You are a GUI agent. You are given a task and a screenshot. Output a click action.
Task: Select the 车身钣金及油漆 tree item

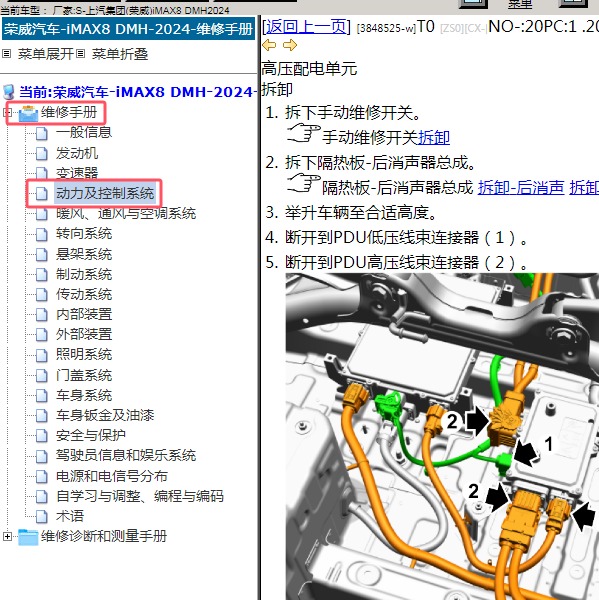pyautogui.click(x=105, y=415)
